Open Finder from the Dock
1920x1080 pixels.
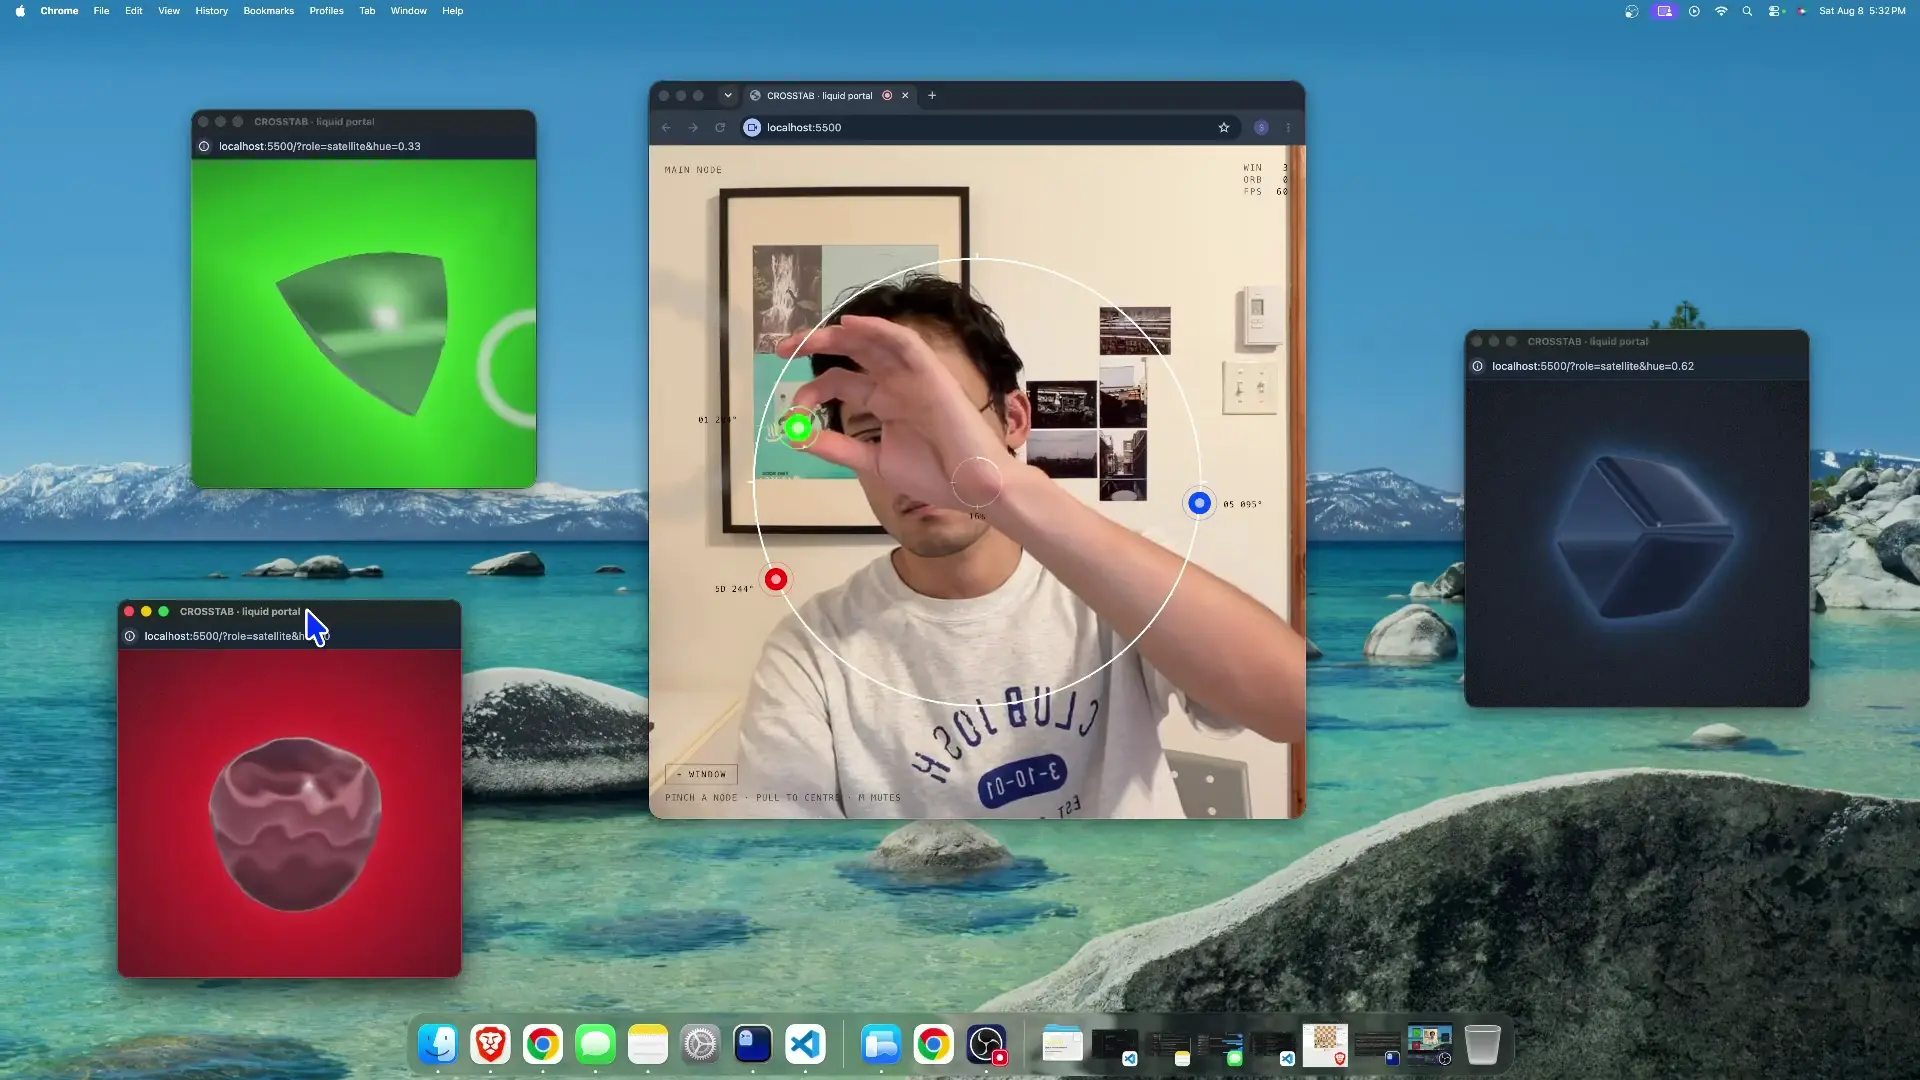pyautogui.click(x=438, y=1045)
